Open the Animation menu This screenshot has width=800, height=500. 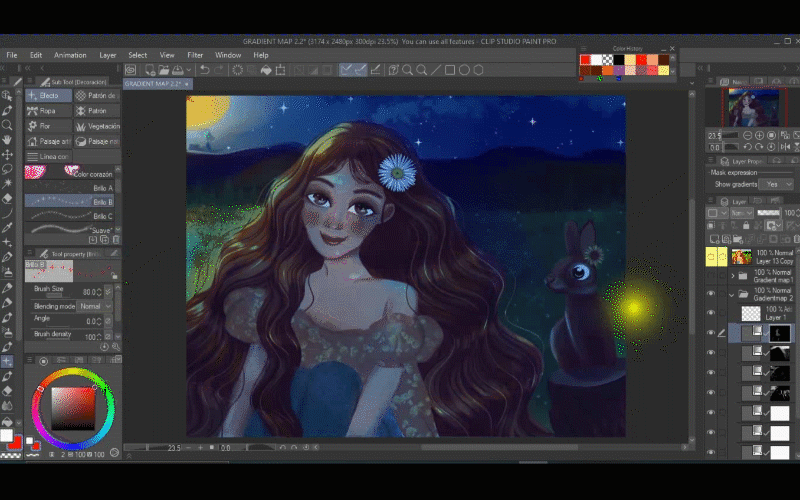pos(70,55)
